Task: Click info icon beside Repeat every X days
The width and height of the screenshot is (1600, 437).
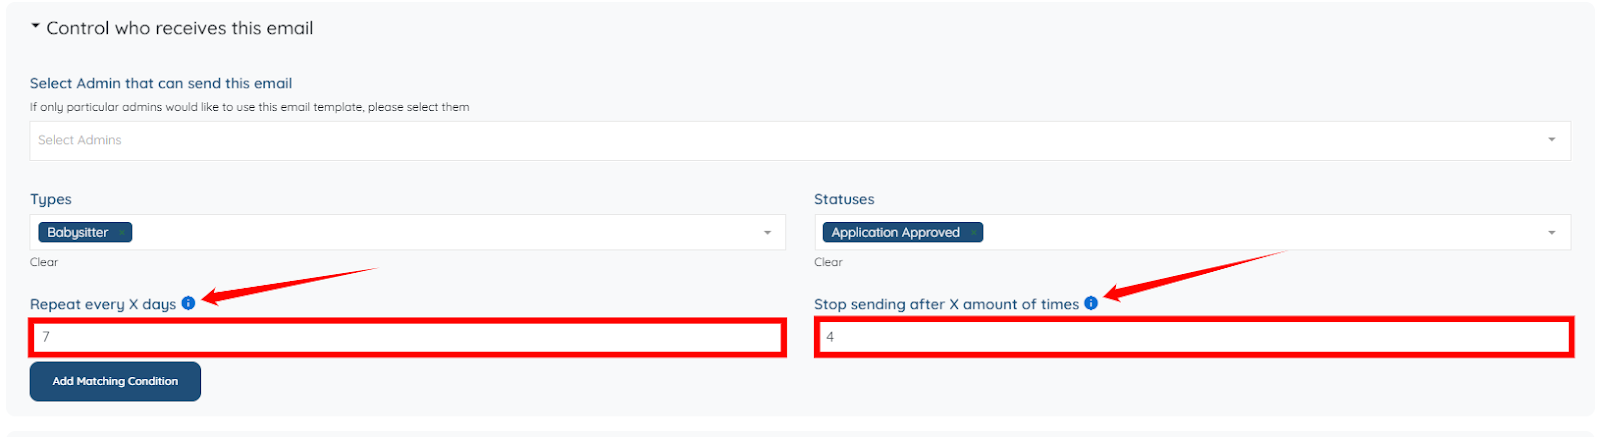Action: click(x=188, y=303)
